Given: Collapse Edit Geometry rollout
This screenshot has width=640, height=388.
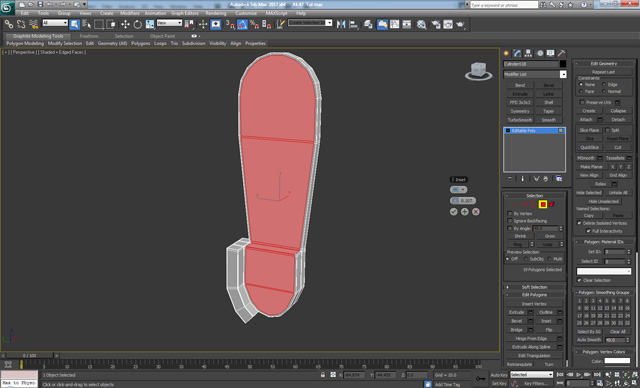Looking at the screenshot, I should 604,64.
